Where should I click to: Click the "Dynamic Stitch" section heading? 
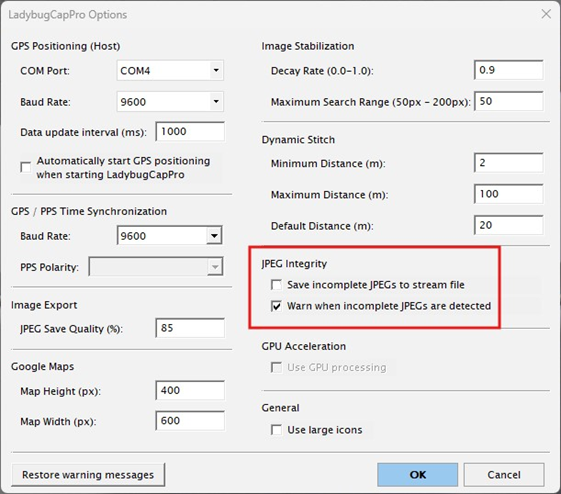pos(298,140)
